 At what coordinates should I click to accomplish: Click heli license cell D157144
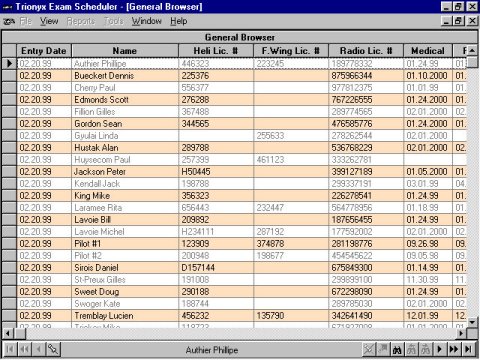[216, 268]
